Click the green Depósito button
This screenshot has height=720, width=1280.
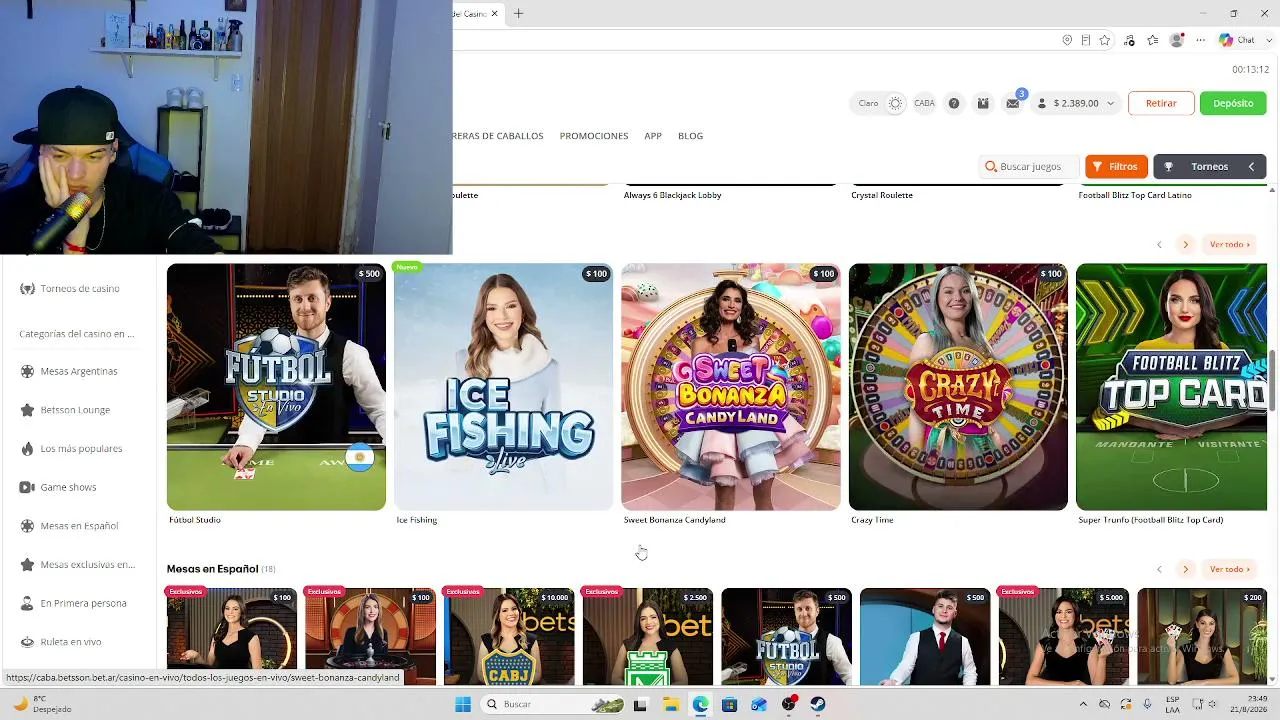coord(1233,103)
